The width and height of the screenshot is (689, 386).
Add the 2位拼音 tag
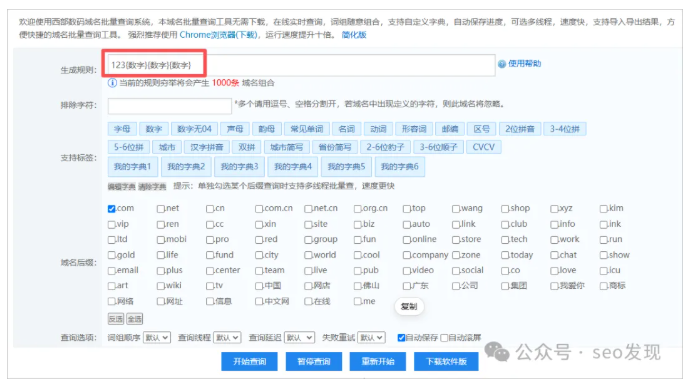click(x=520, y=129)
